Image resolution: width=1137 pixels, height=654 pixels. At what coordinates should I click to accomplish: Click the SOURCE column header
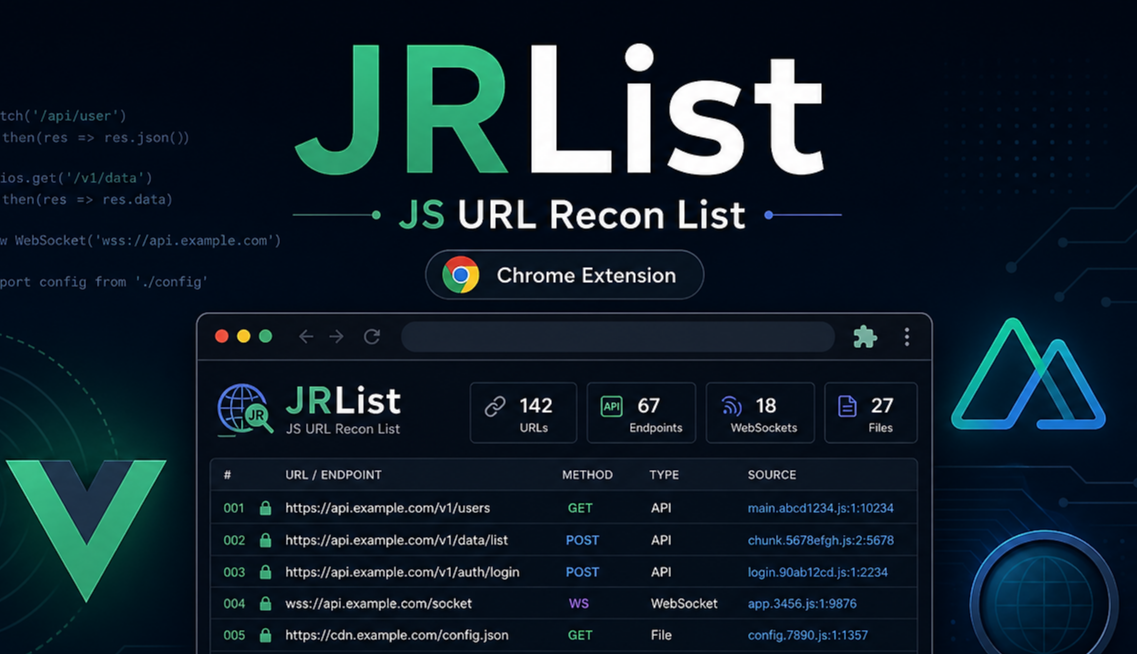tap(772, 475)
